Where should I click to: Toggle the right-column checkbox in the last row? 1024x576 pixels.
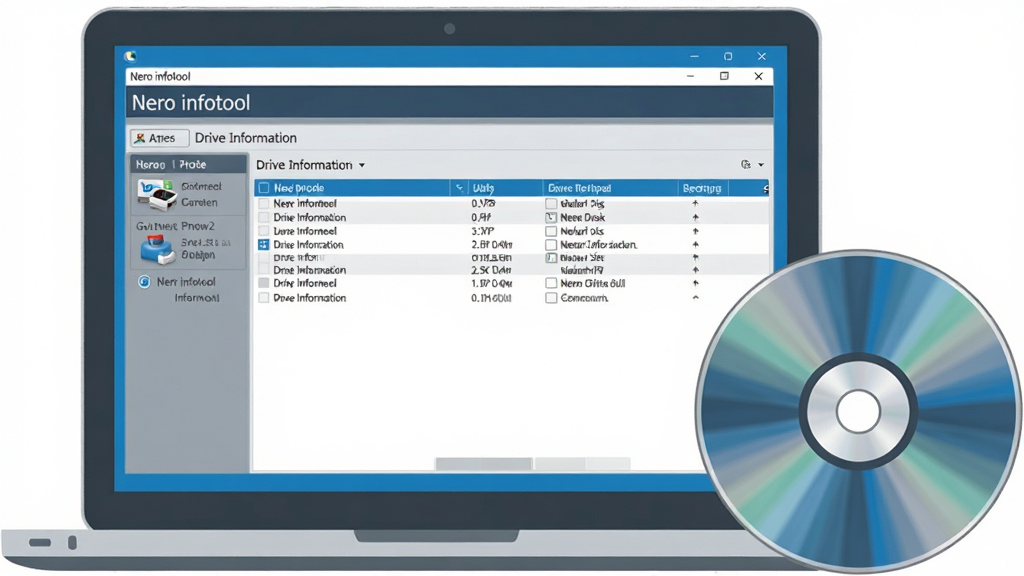coord(551,298)
